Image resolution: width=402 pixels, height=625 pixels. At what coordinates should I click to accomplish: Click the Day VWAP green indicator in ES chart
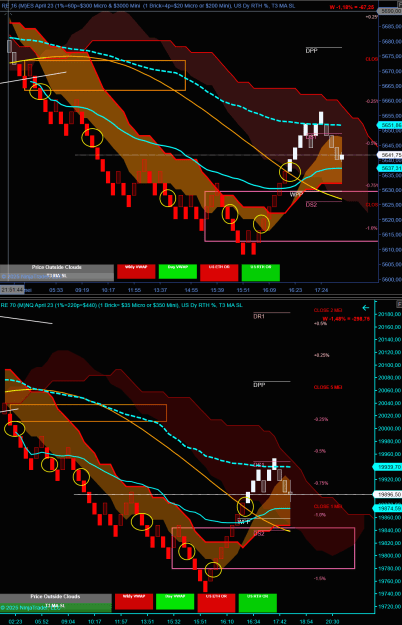178,271
